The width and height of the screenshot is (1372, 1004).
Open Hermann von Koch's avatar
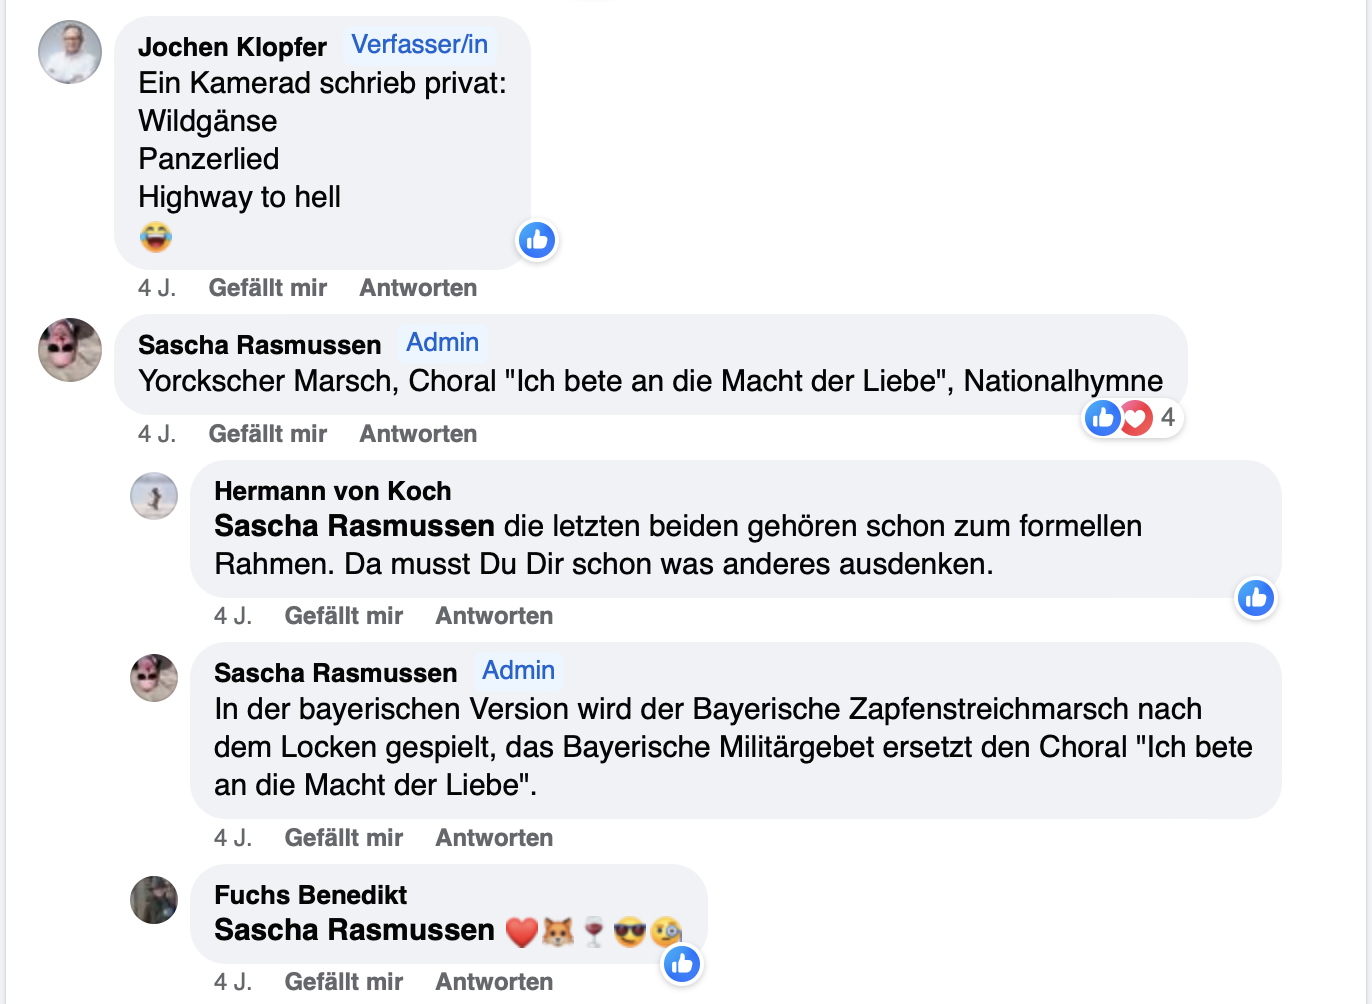tap(154, 496)
